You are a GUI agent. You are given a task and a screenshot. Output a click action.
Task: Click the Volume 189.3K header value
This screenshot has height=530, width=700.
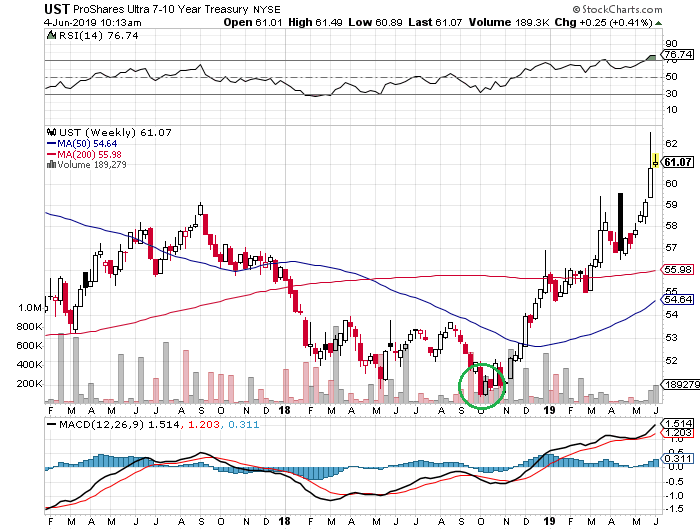pyautogui.click(x=509, y=22)
